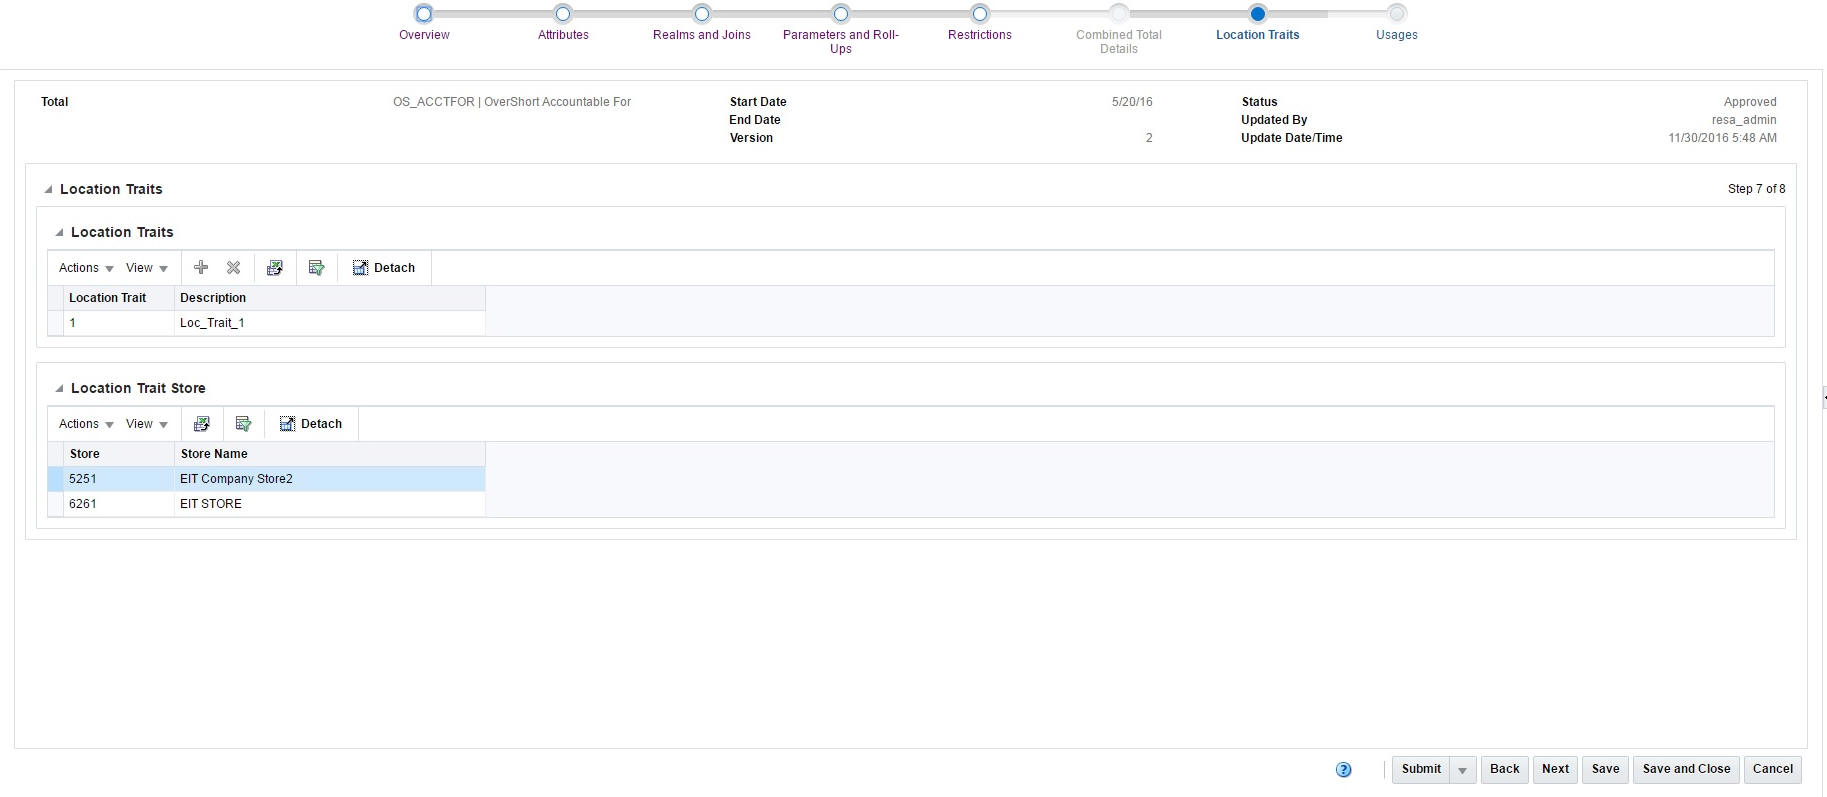The image size is (1827, 797).
Task: Go to the Parameters and Roll-Ups step
Action: point(841,42)
